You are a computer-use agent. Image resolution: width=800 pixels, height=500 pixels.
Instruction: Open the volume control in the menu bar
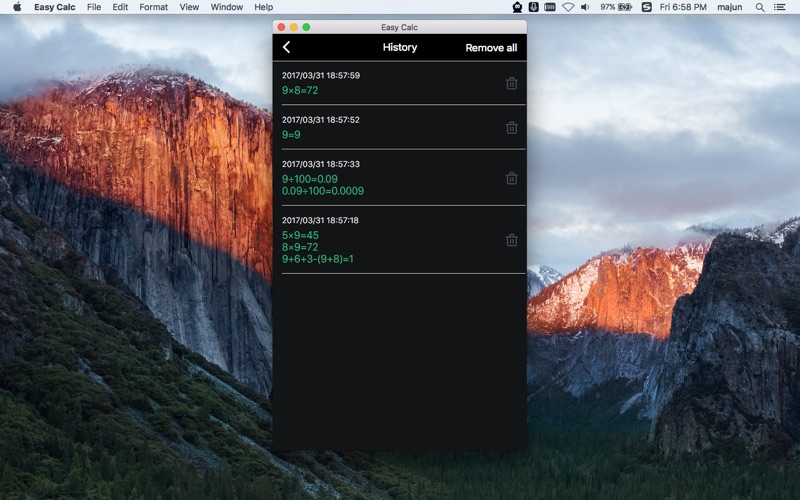(585, 7)
